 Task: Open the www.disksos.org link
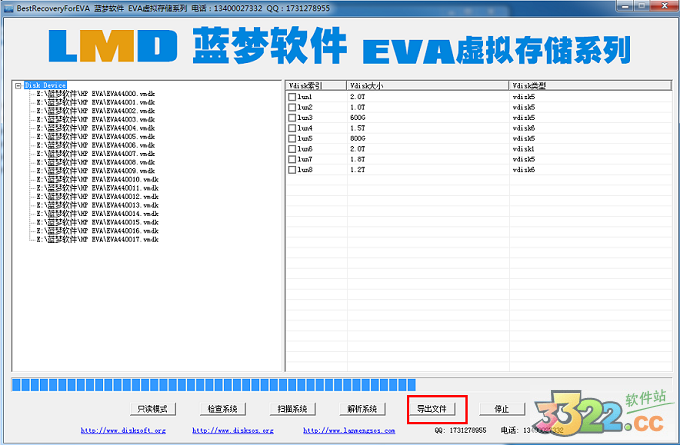click(233, 430)
